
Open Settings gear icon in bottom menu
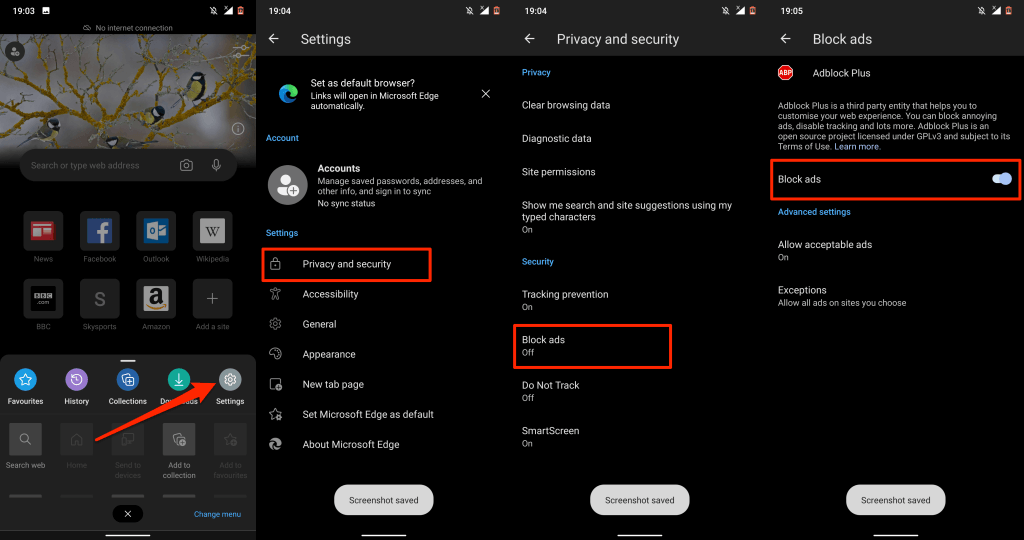point(230,379)
